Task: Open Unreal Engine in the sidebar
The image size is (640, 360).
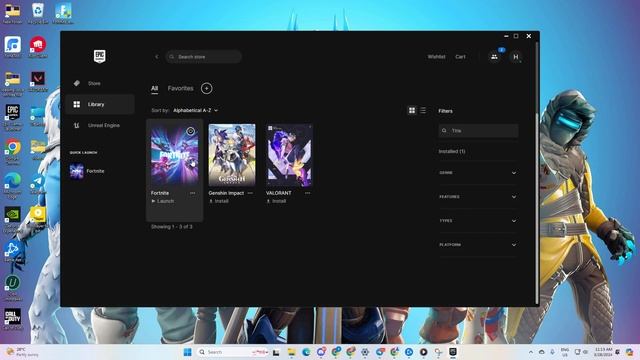Action: pos(100,125)
